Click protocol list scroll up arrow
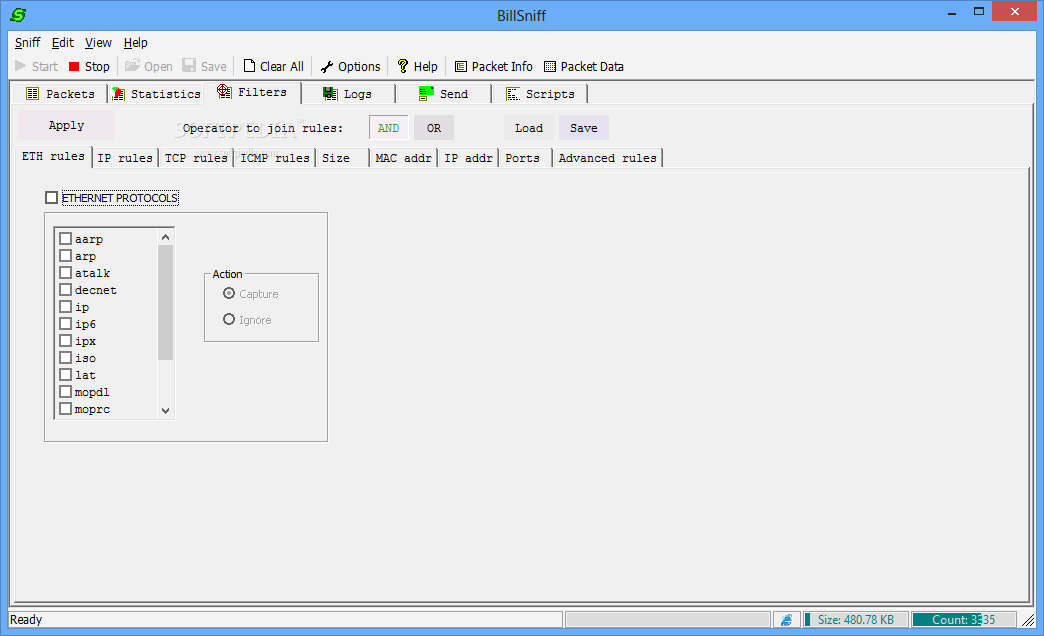This screenshot has width=1044, height=636. (x=166, y=237)
